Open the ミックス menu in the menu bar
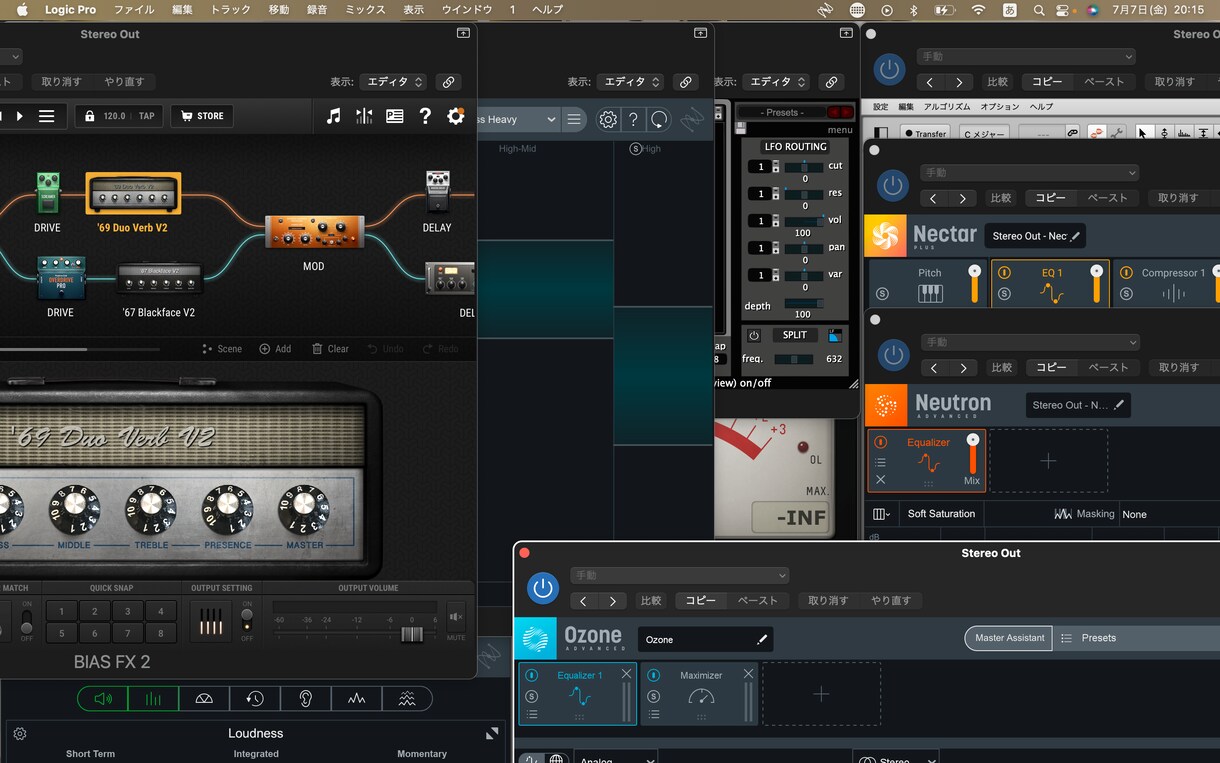 click(x=365, y=10)
